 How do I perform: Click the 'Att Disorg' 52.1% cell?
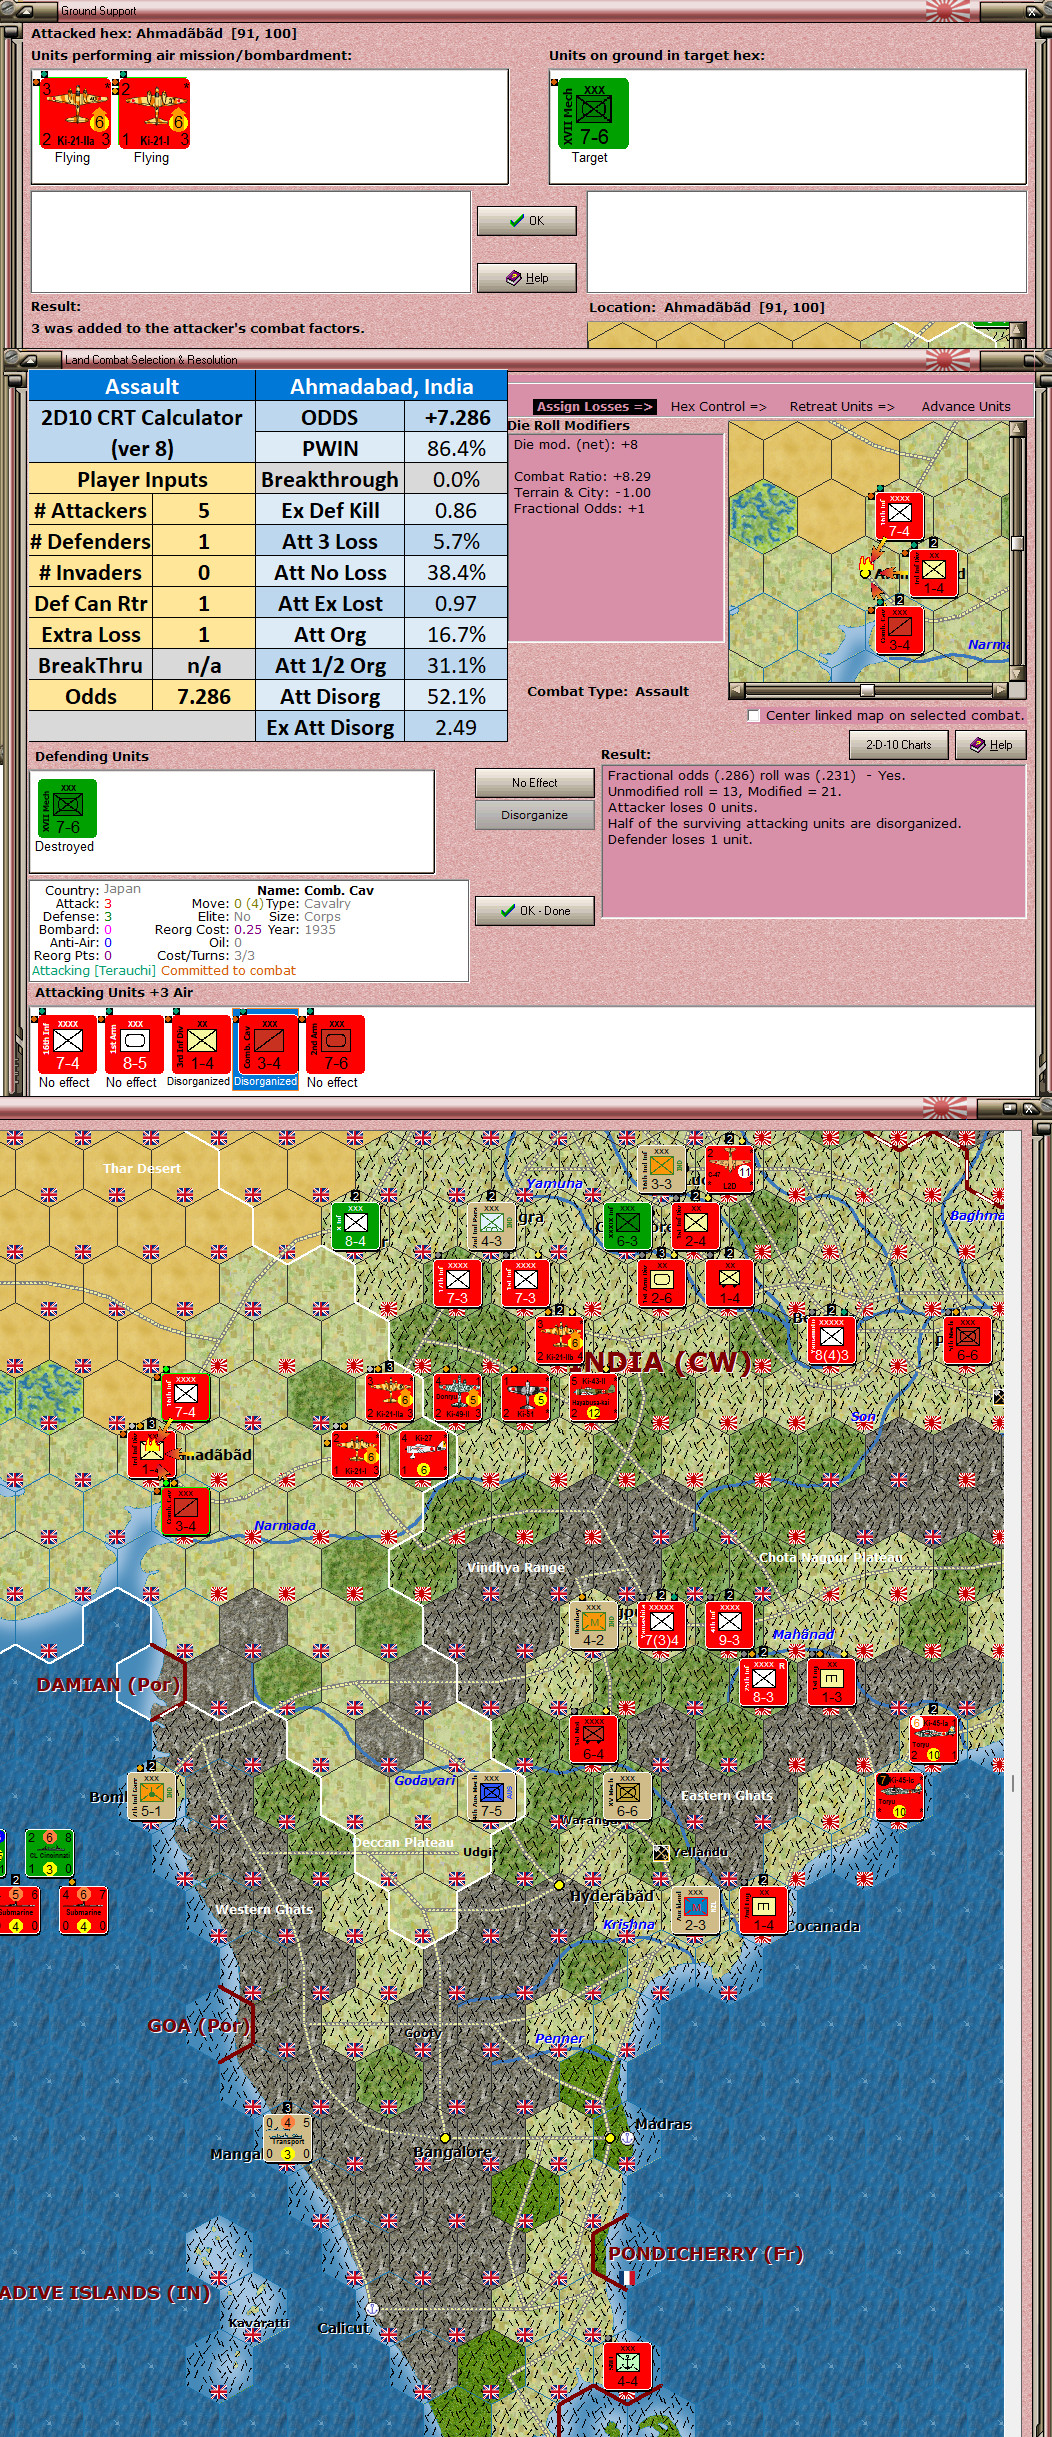click(x=457, y=697)
